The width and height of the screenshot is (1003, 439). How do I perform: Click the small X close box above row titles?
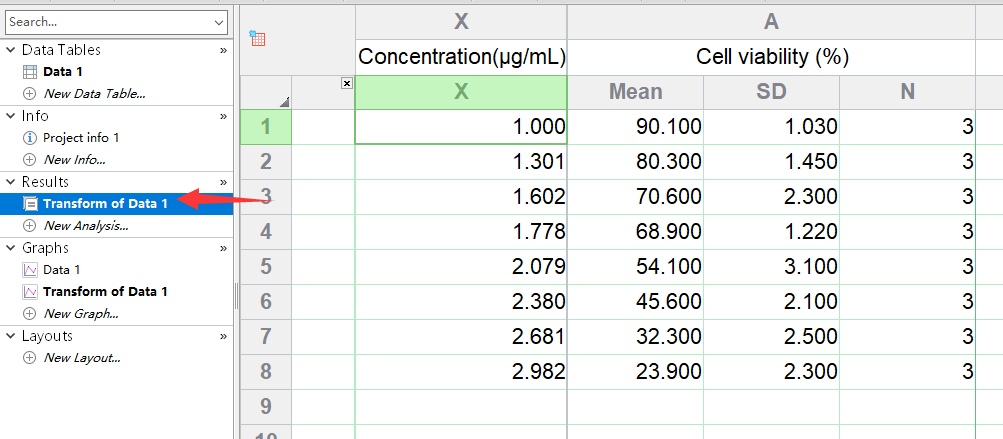347,83
